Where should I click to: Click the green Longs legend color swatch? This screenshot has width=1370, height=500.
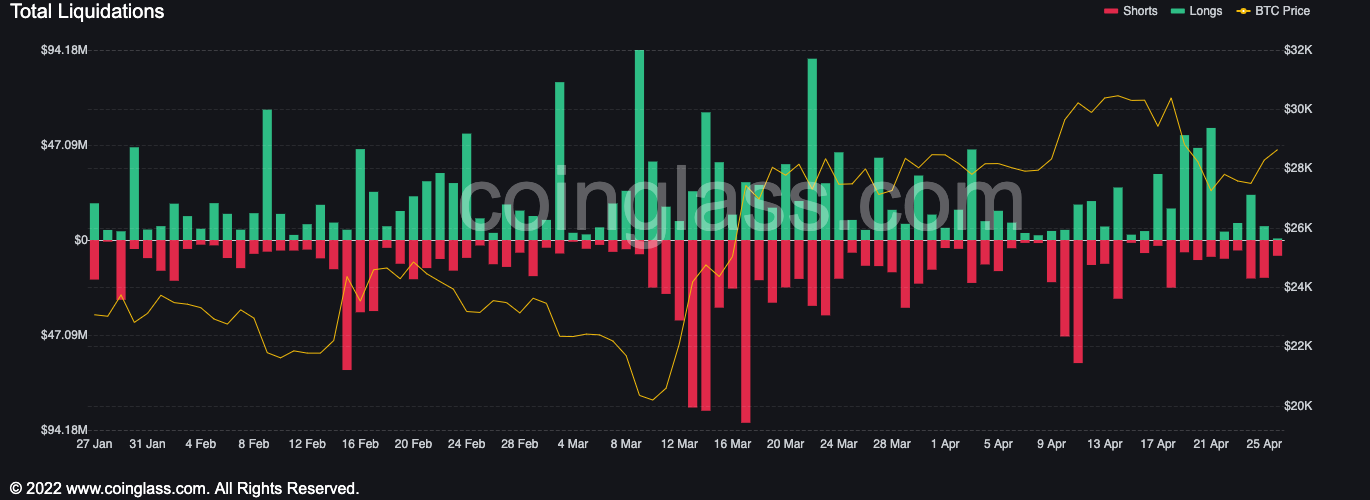[1177, 11]
